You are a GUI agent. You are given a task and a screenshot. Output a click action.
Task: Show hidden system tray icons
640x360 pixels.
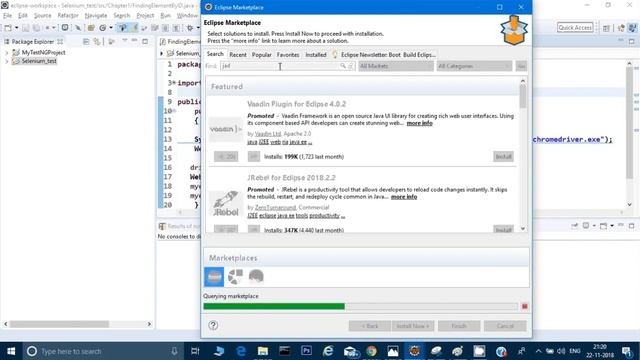click(x=538, y=351)
